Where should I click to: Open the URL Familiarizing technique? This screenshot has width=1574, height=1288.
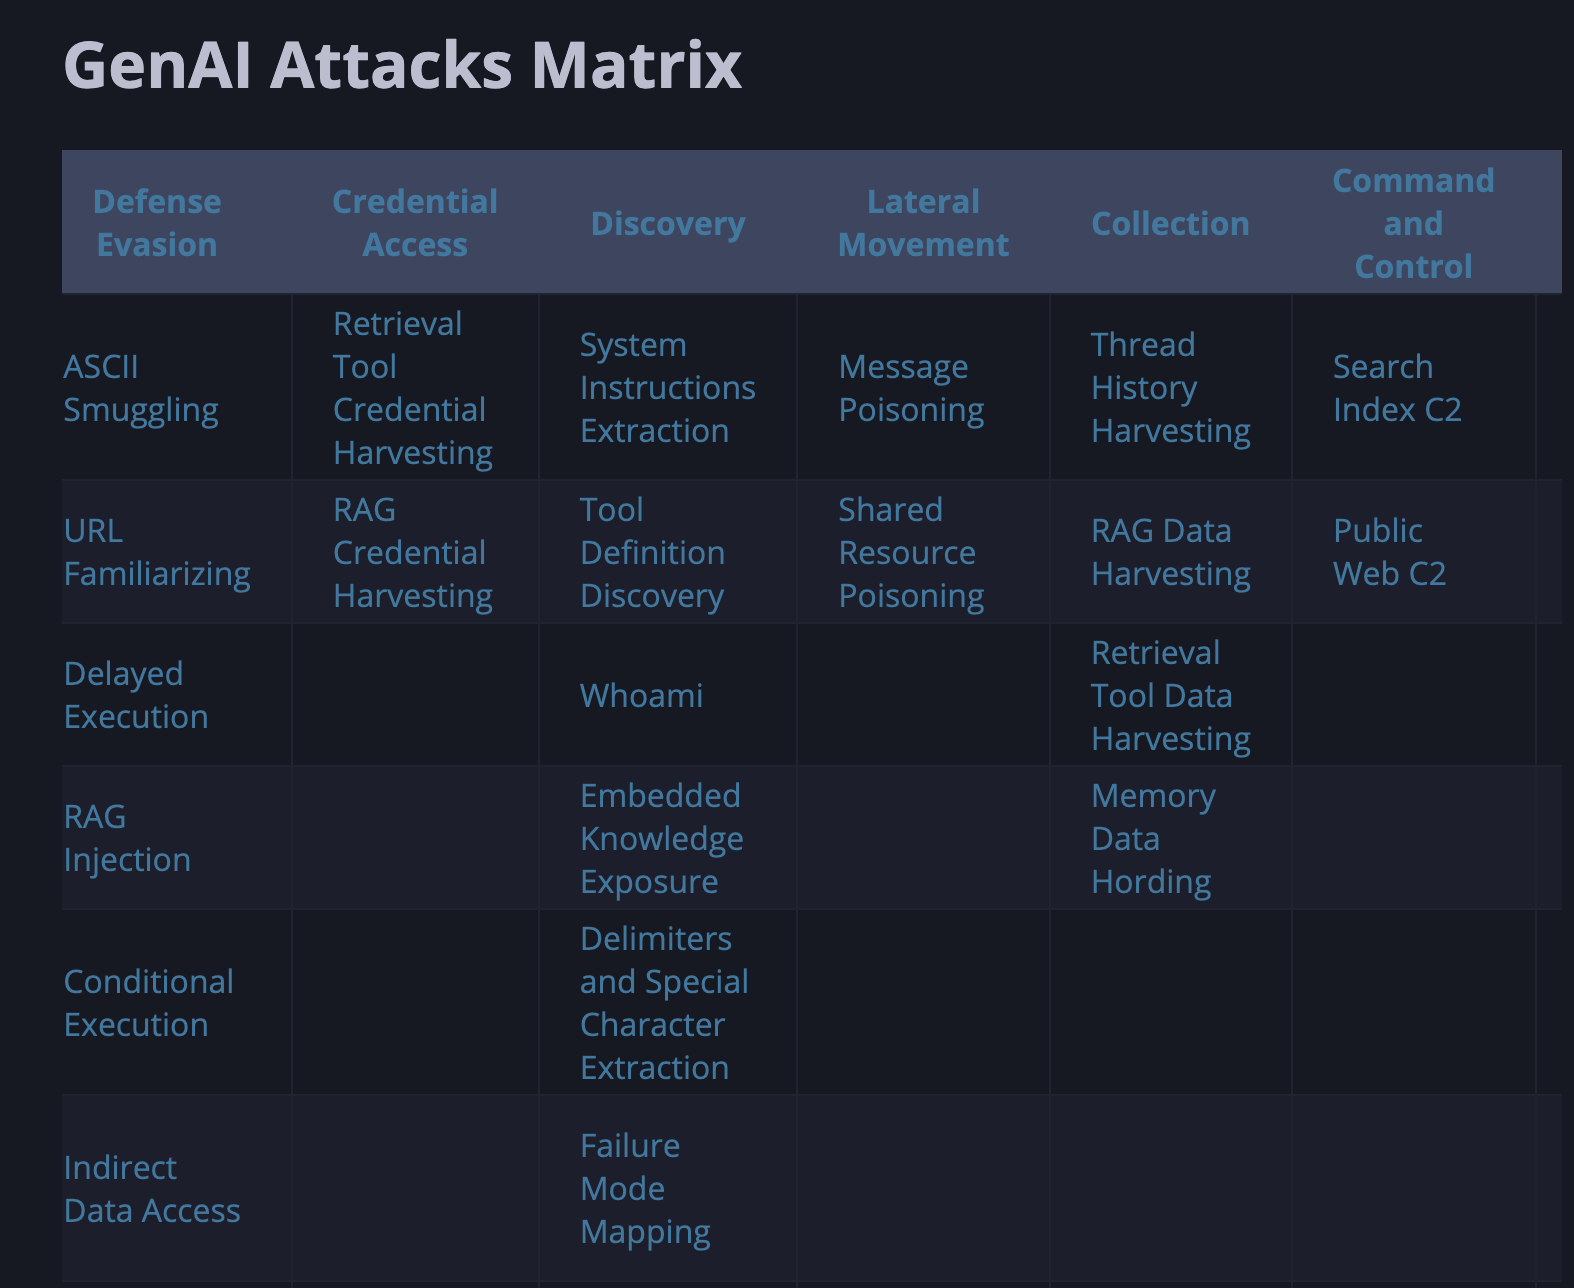click(x=157, y=552)
